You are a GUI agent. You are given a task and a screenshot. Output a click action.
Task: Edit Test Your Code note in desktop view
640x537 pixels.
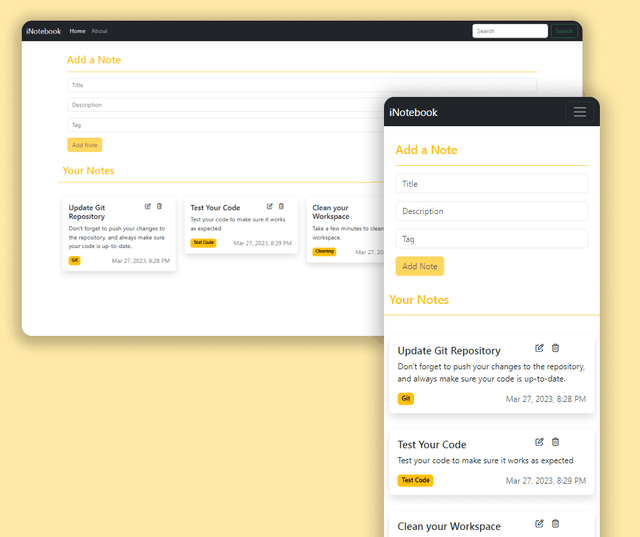(269, 206)
